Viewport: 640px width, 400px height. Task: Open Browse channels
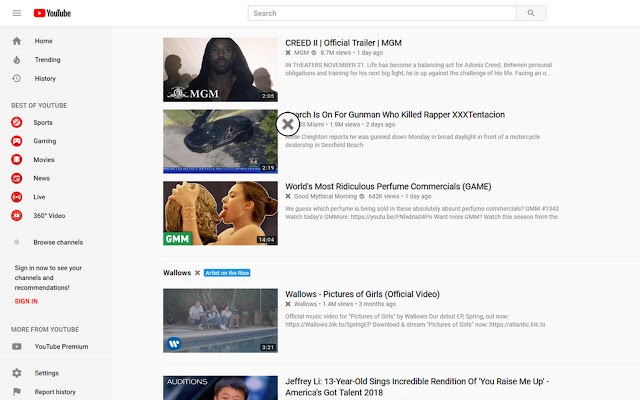(56, 242)
